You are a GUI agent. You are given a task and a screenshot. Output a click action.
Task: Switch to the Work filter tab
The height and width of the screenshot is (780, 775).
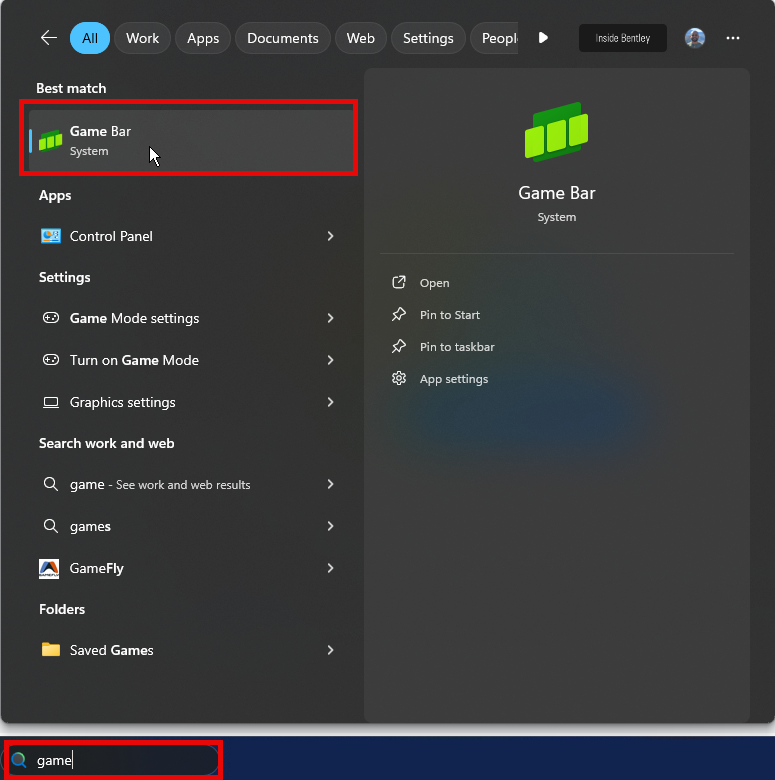[x=142, y=38]
